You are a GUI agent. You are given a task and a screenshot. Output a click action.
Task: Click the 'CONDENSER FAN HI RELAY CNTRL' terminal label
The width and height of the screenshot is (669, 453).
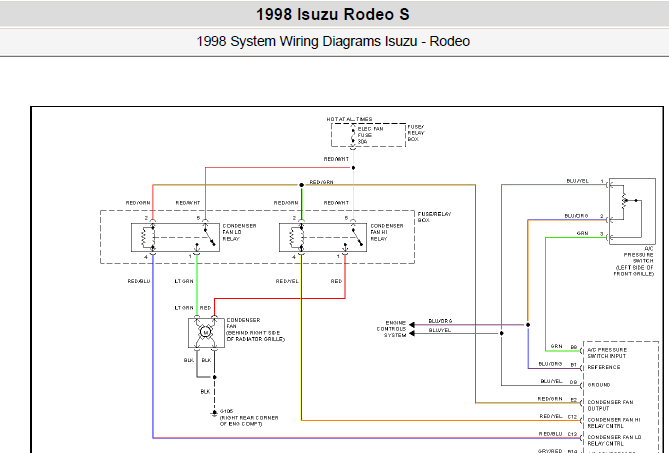[614, 423]
